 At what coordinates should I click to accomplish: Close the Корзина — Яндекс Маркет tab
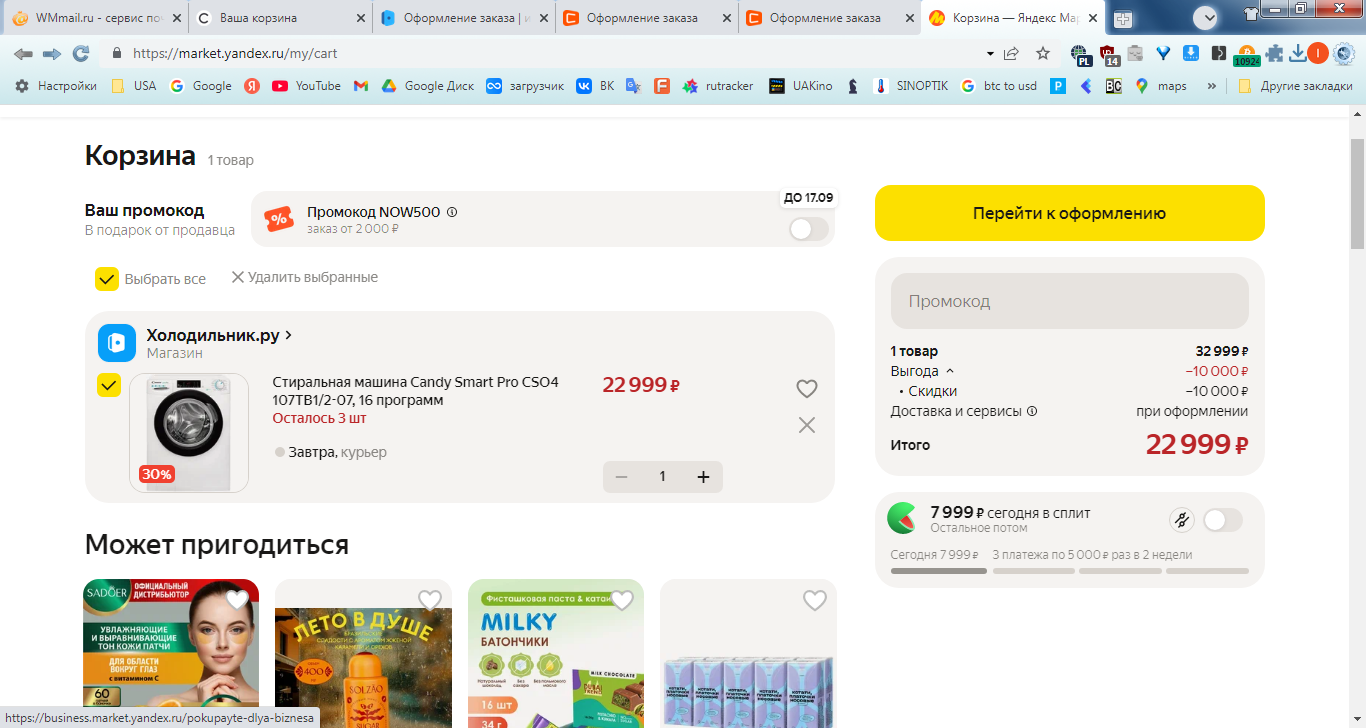(1093, 17)
